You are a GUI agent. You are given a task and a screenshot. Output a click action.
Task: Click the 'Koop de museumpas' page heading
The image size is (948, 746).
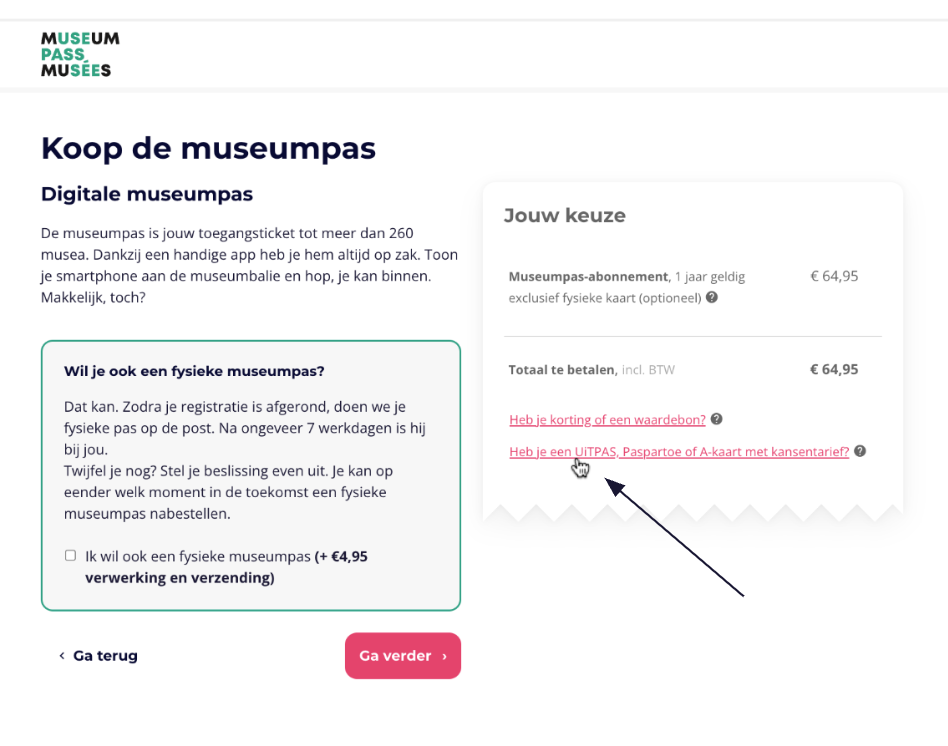(209, 148)
